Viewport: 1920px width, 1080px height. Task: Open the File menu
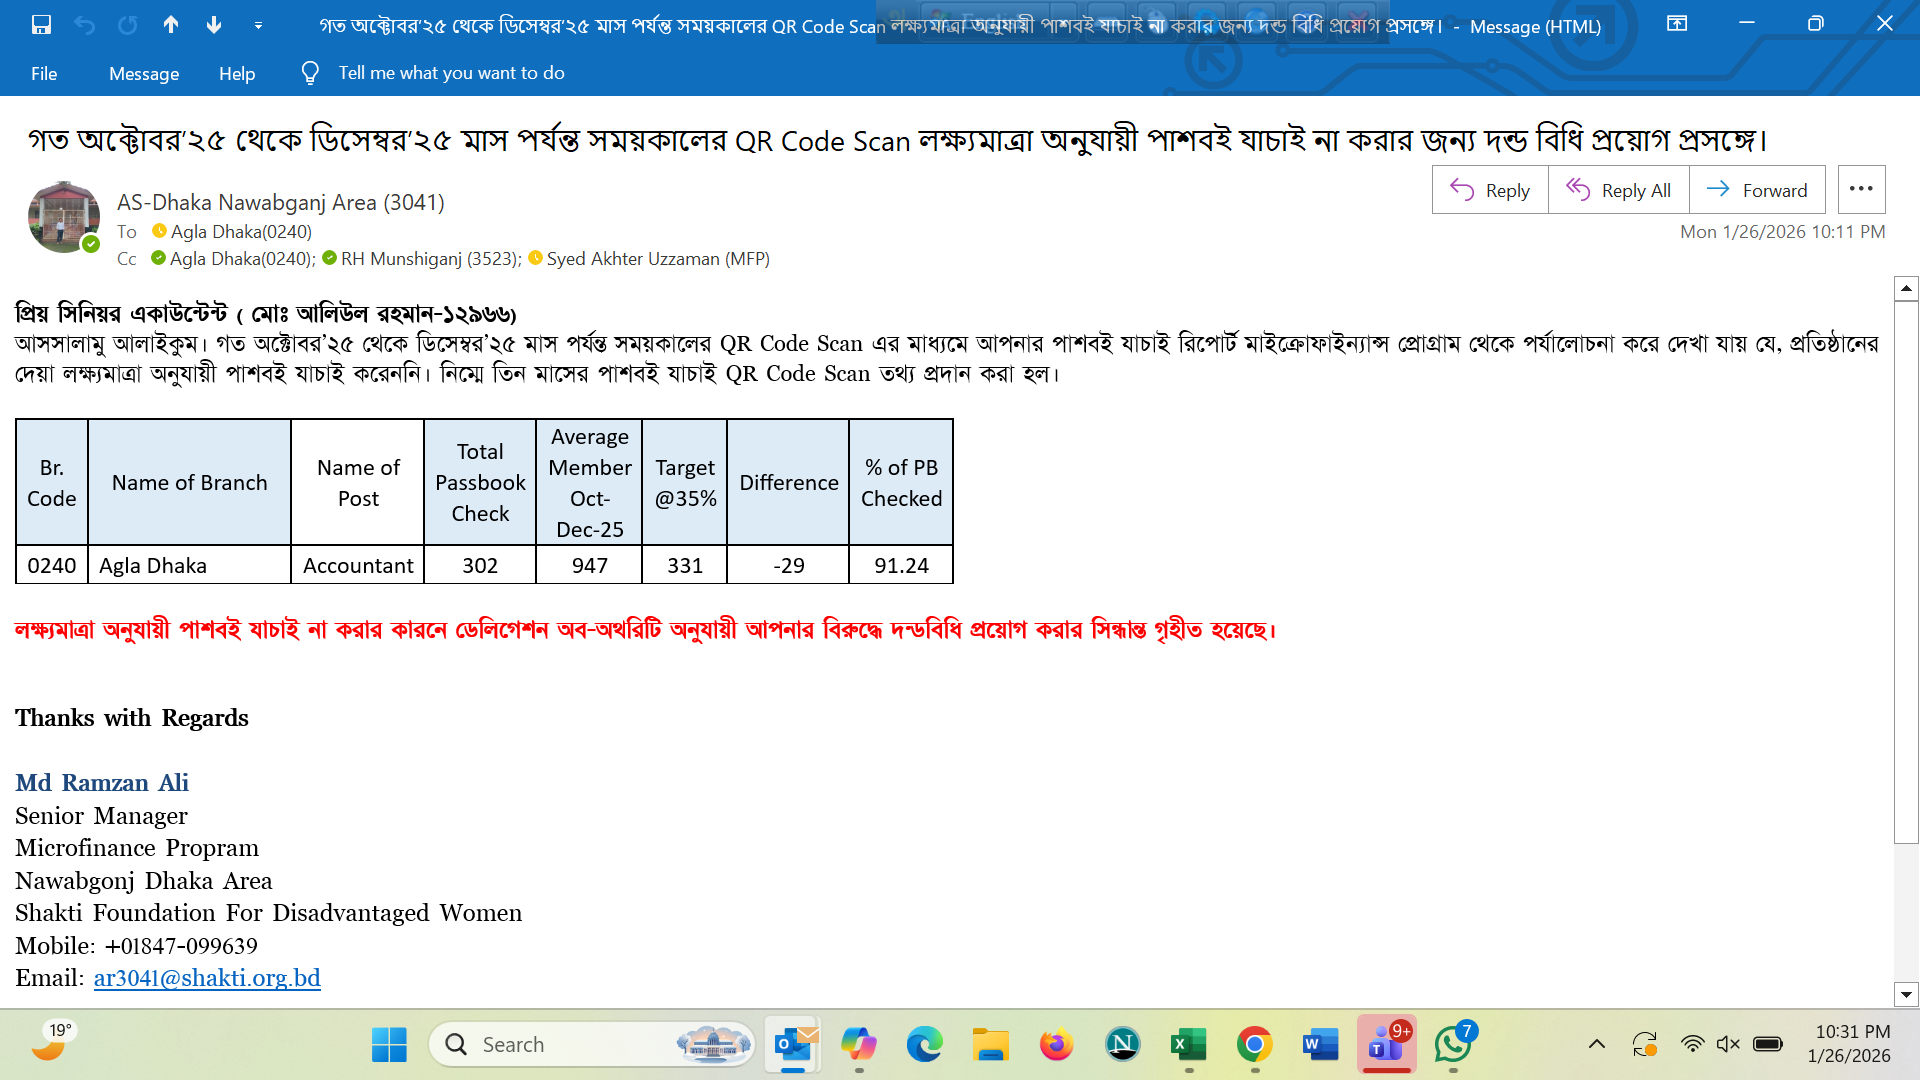pyautogui.click(x=44, y=73)
